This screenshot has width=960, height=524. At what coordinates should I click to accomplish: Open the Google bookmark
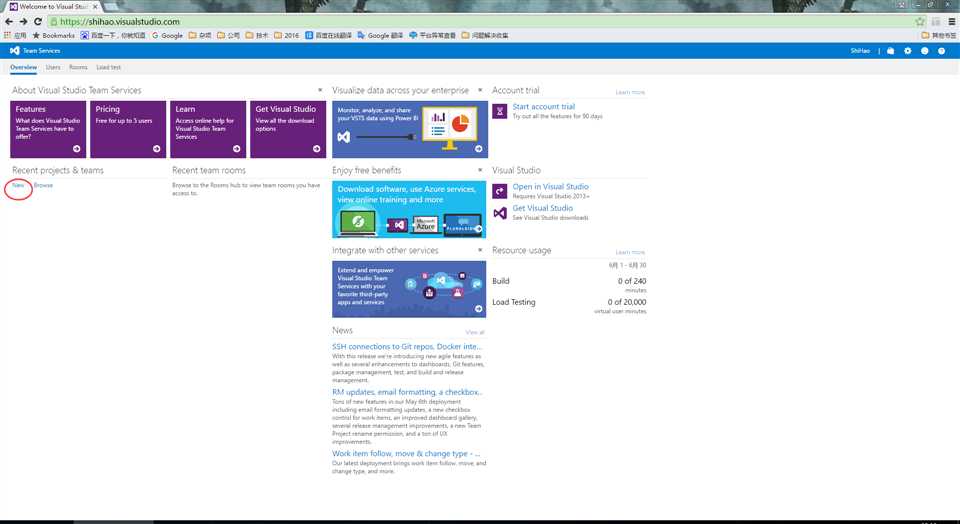coord(167,36)
